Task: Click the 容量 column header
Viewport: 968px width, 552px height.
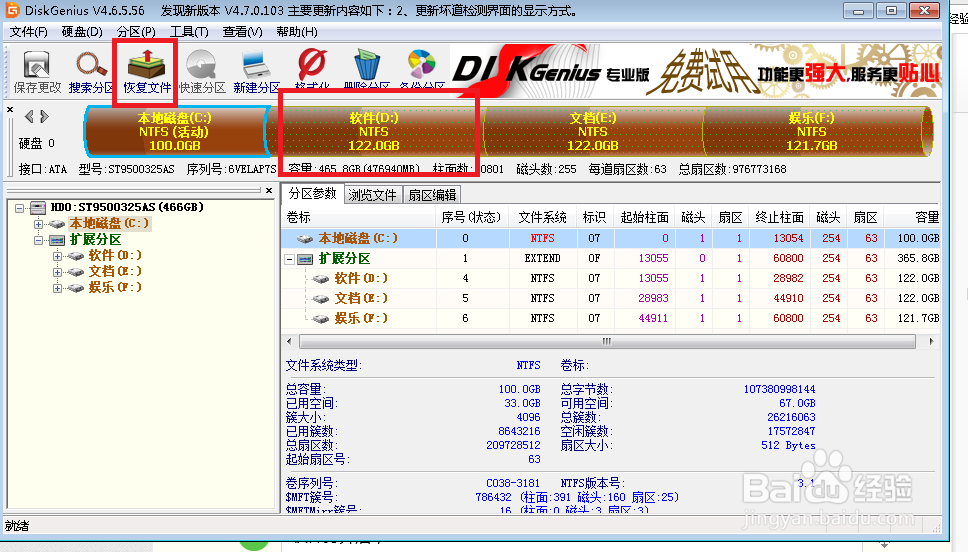Action: [x=912, y=217]
